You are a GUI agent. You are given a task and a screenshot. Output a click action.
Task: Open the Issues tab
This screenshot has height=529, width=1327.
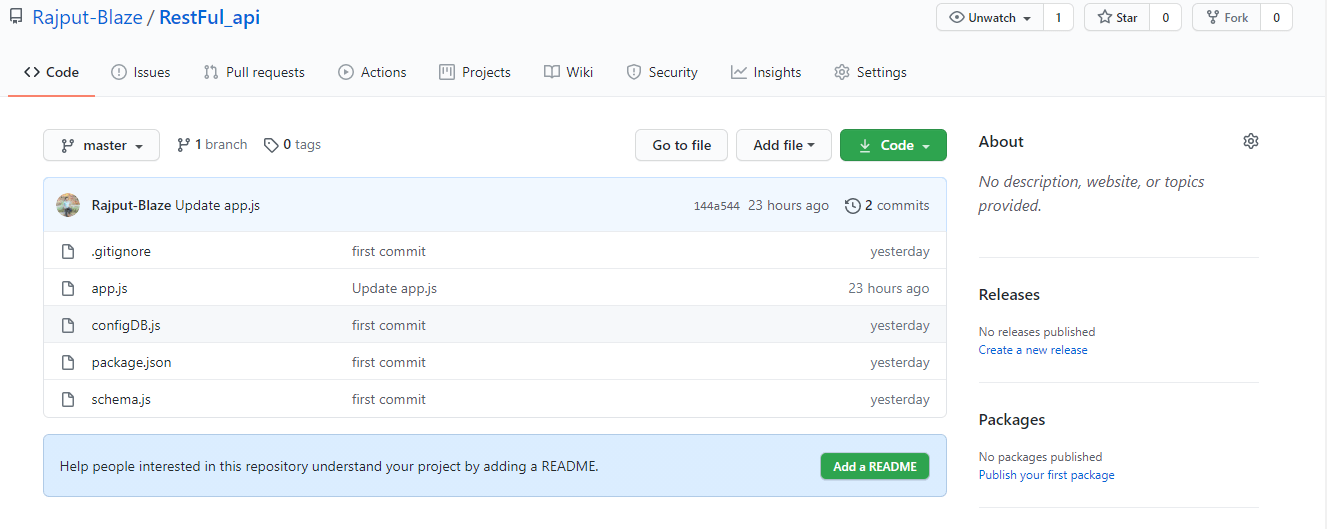coord(141,72)
